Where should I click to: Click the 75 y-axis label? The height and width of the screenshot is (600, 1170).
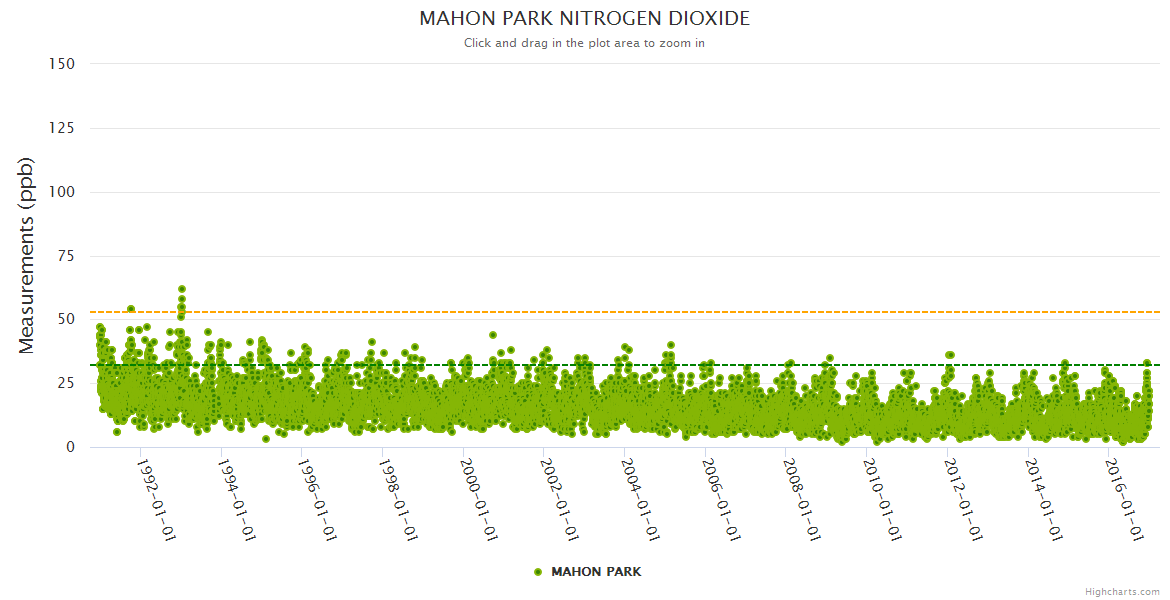[x=65, y=256]
